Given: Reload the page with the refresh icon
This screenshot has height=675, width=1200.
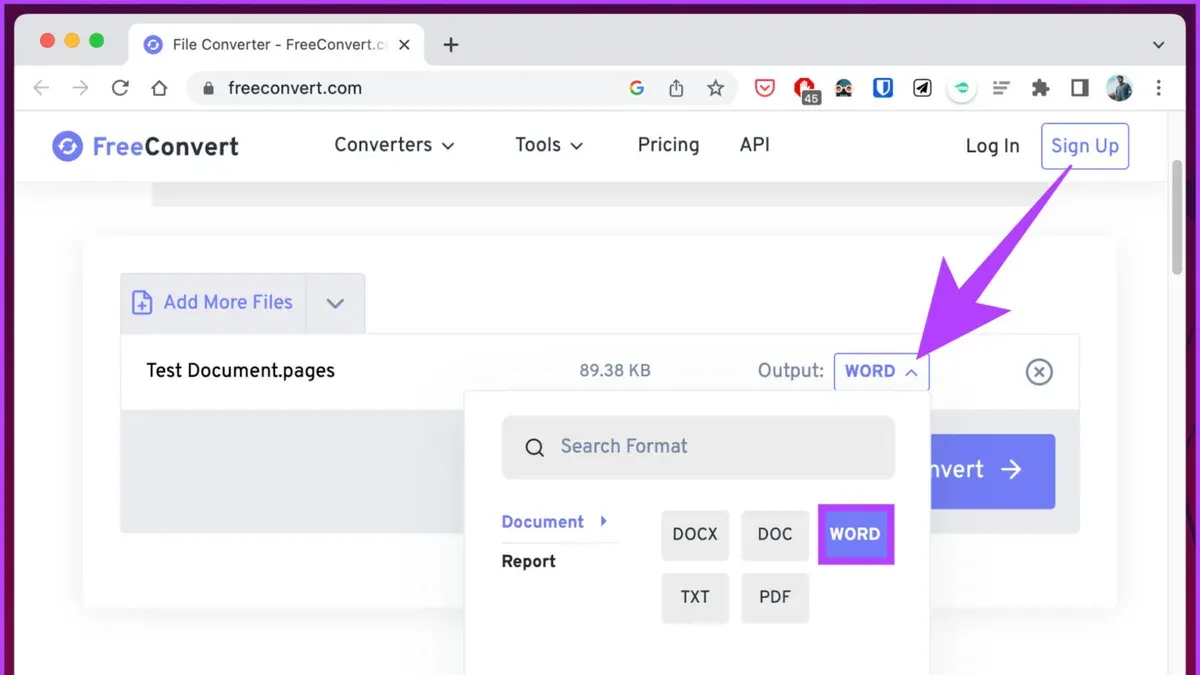Looking at the screenshot, I should (x=120, y=88).
